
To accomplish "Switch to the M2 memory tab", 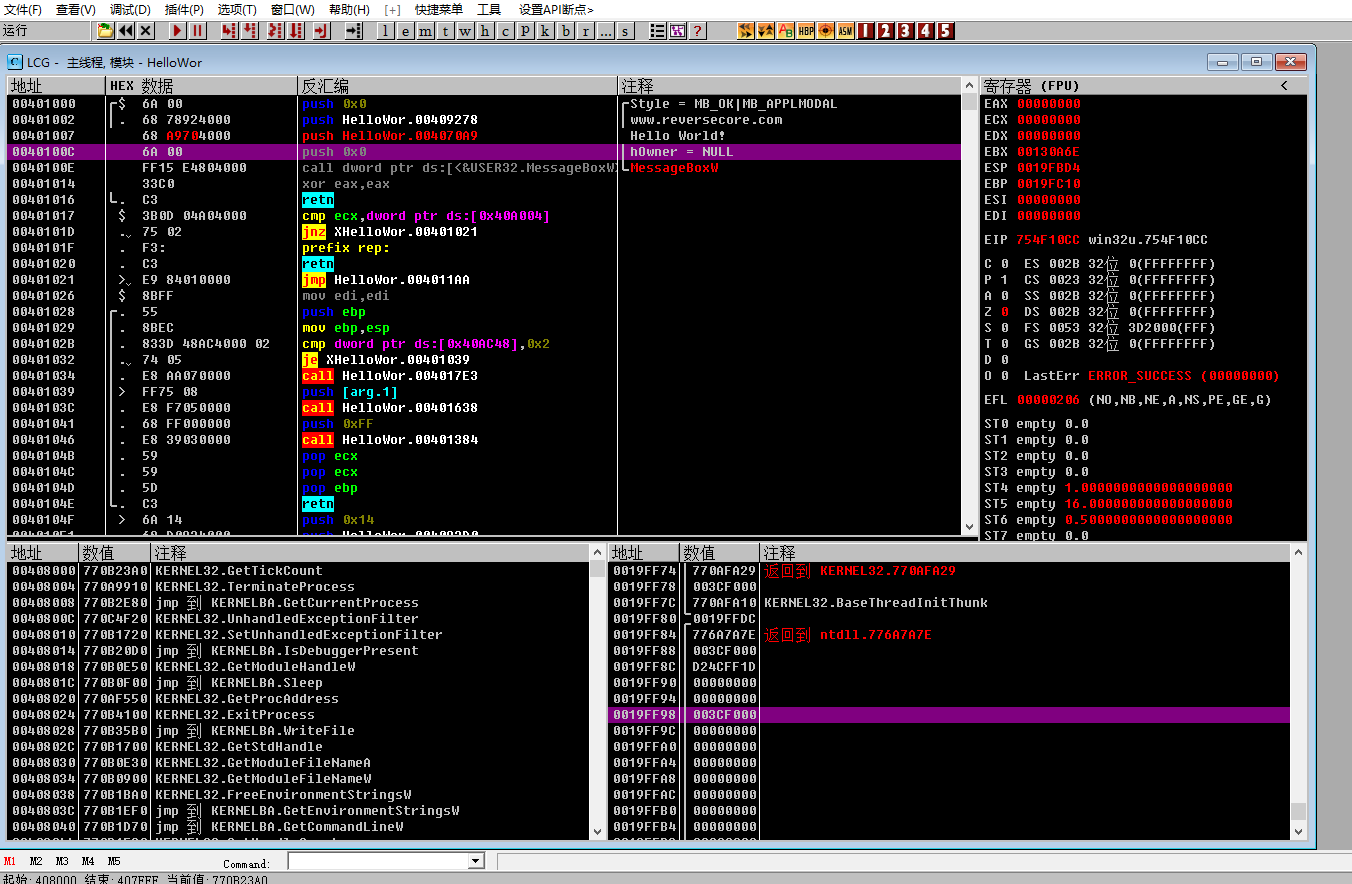I will pos(36,861).
